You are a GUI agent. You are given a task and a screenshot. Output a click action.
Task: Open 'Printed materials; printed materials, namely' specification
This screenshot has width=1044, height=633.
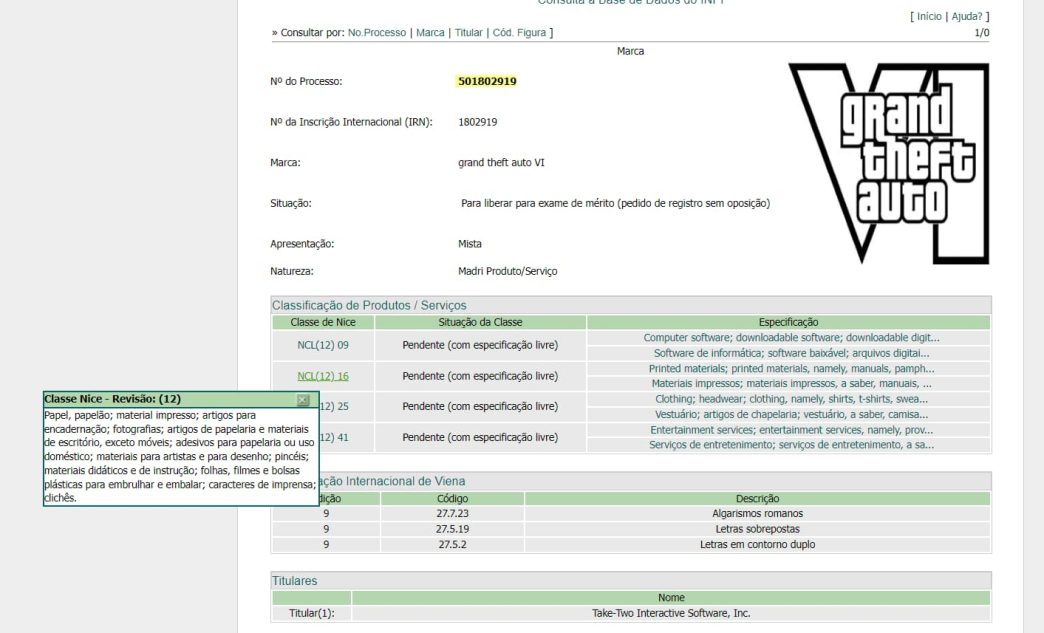point(791,369)
